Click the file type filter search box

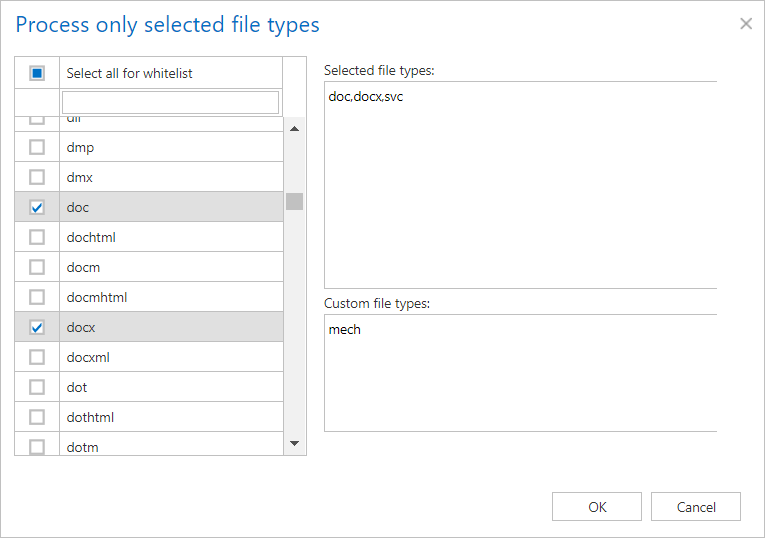tap(170, 102)
